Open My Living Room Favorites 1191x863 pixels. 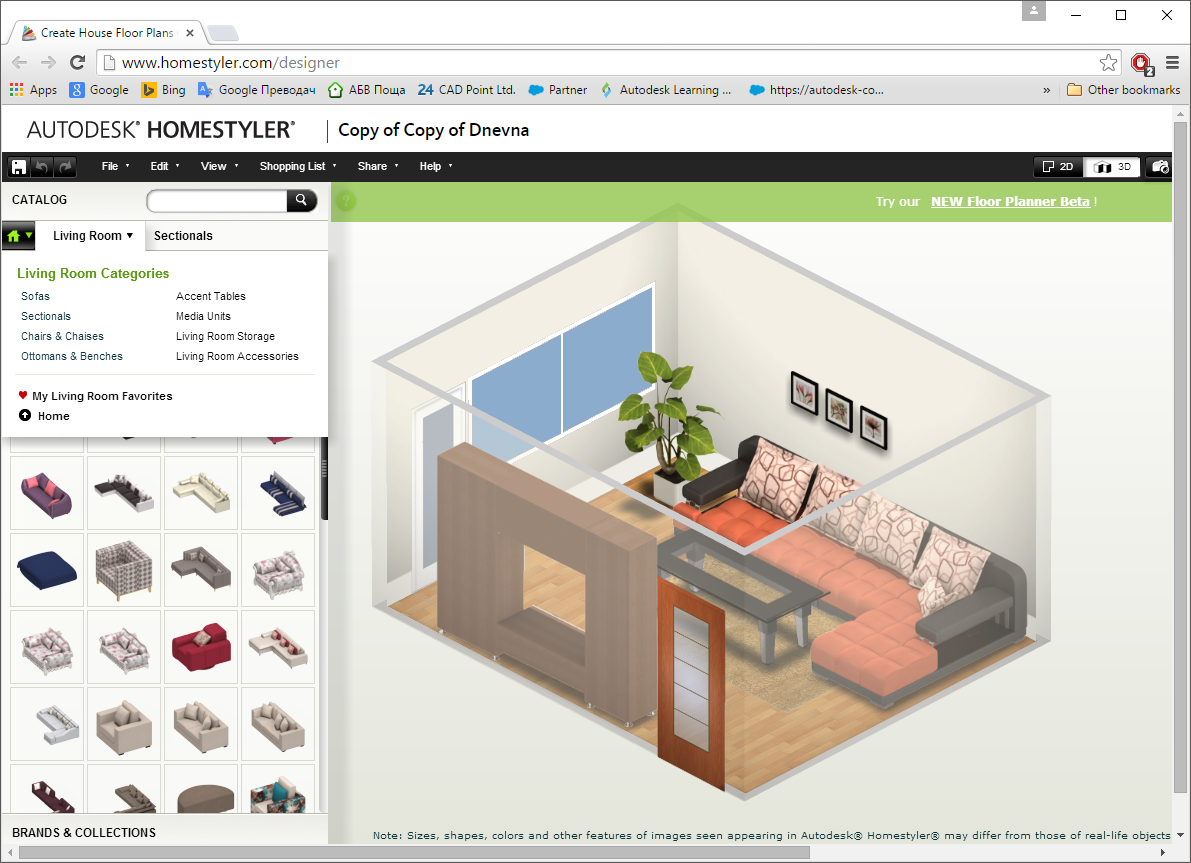[x=96, y=396]
